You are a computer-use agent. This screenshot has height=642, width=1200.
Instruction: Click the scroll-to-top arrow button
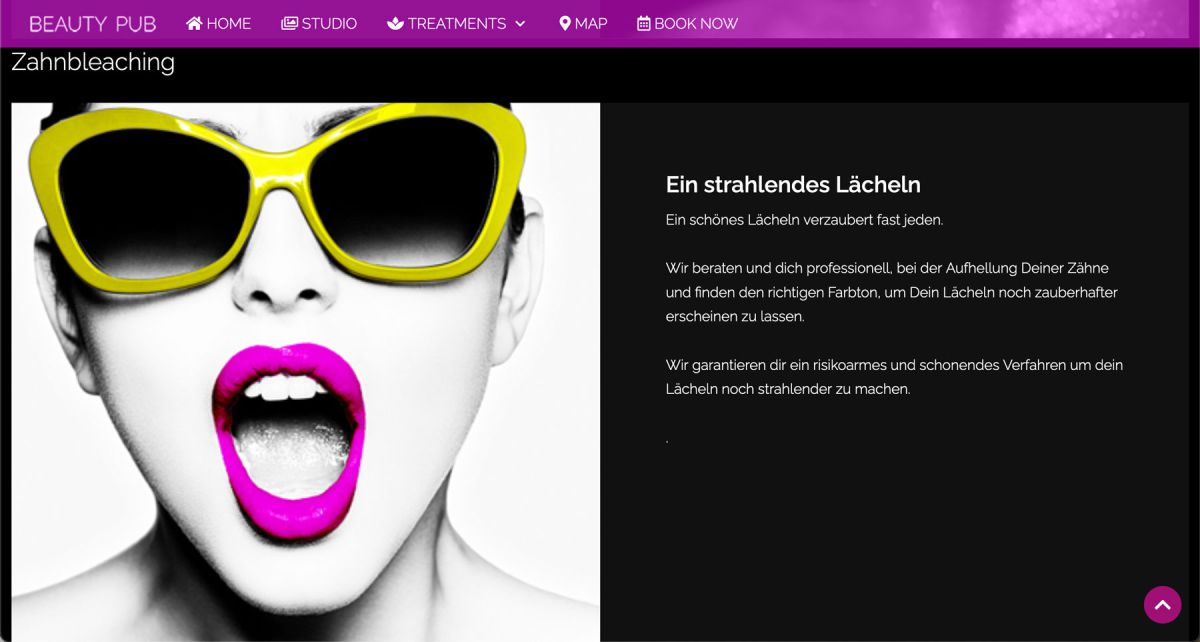tap(1162, 604)
